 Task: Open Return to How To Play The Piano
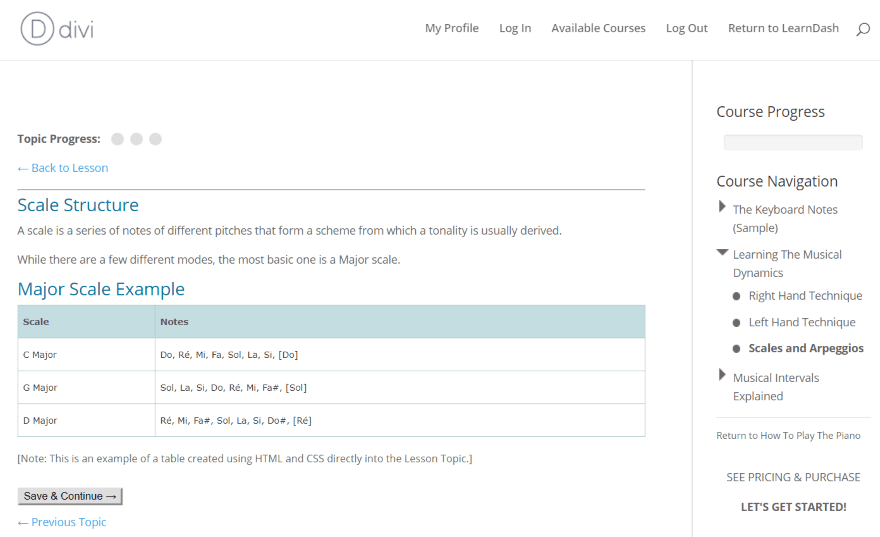point(788,435)
